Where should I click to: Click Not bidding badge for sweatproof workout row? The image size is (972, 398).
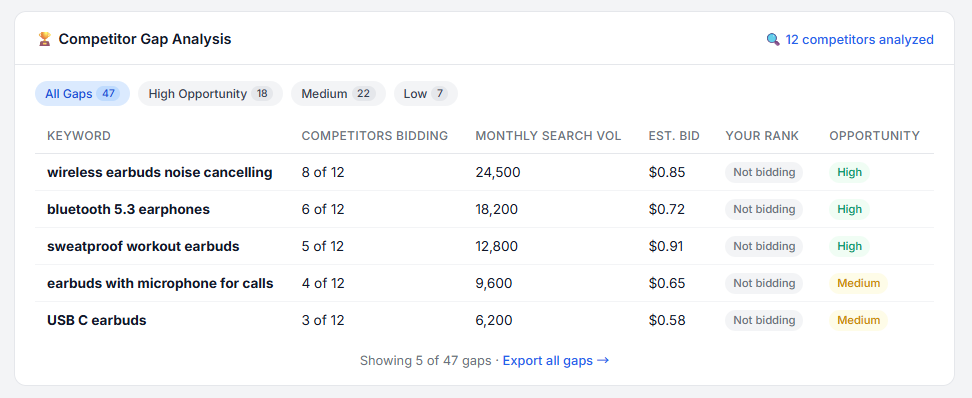click(x=764, y=246)
